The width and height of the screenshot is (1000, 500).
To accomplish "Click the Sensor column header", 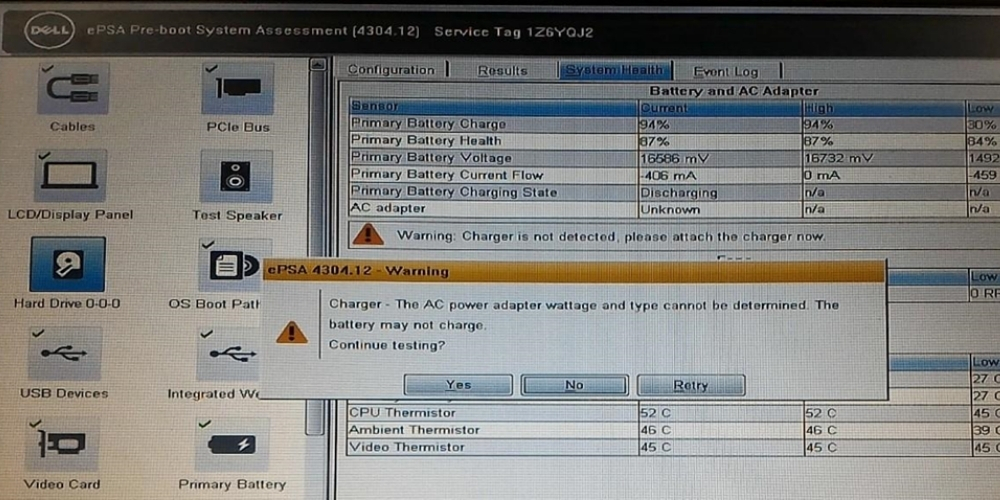I will (x=494, y=107).
